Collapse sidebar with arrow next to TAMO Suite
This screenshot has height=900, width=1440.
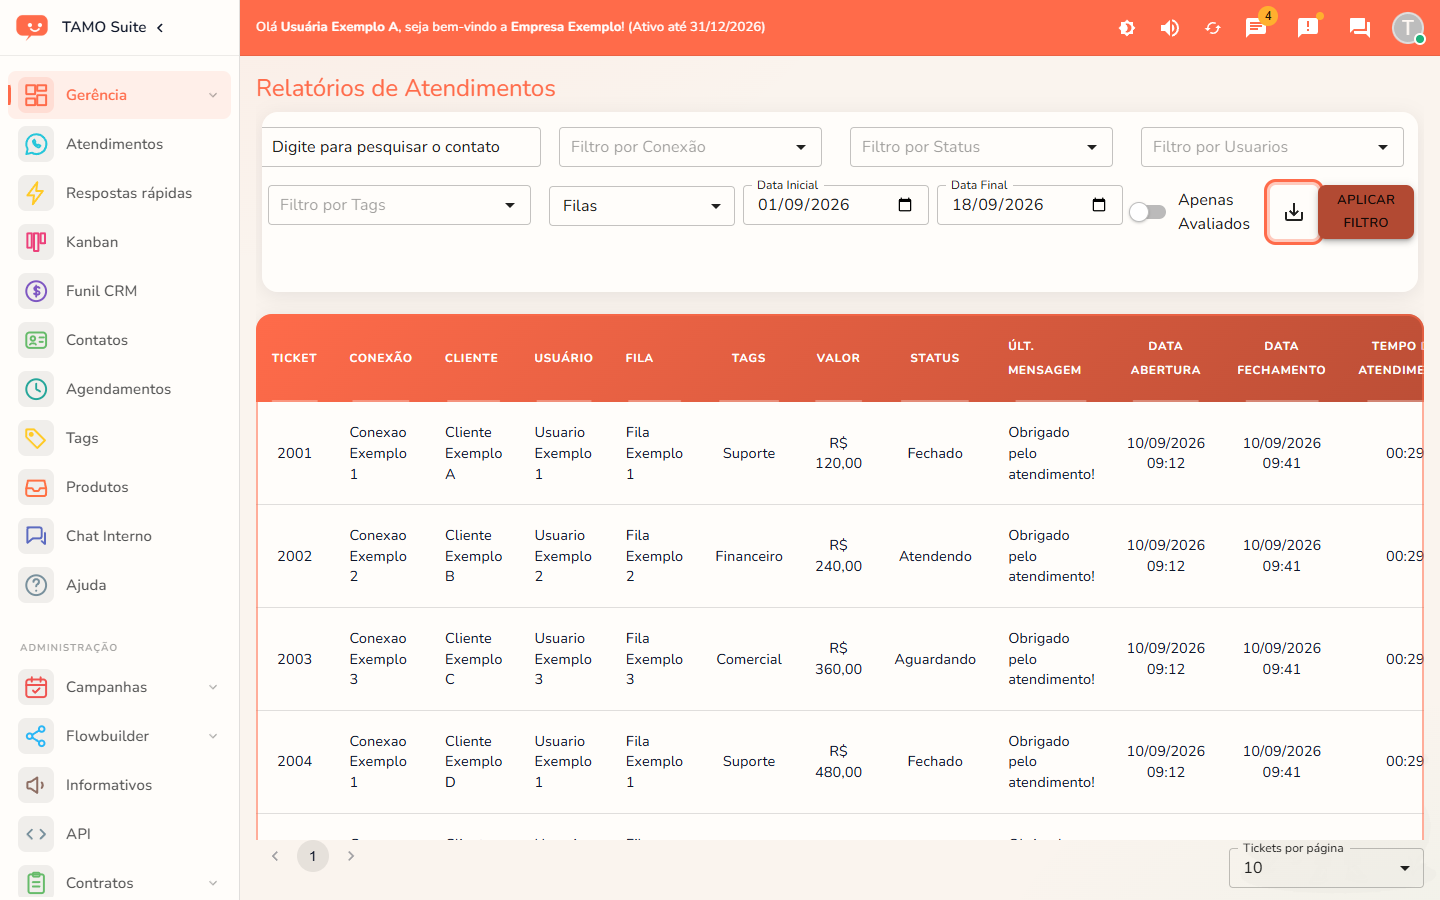pyautogui.click(x=160, y=27)
